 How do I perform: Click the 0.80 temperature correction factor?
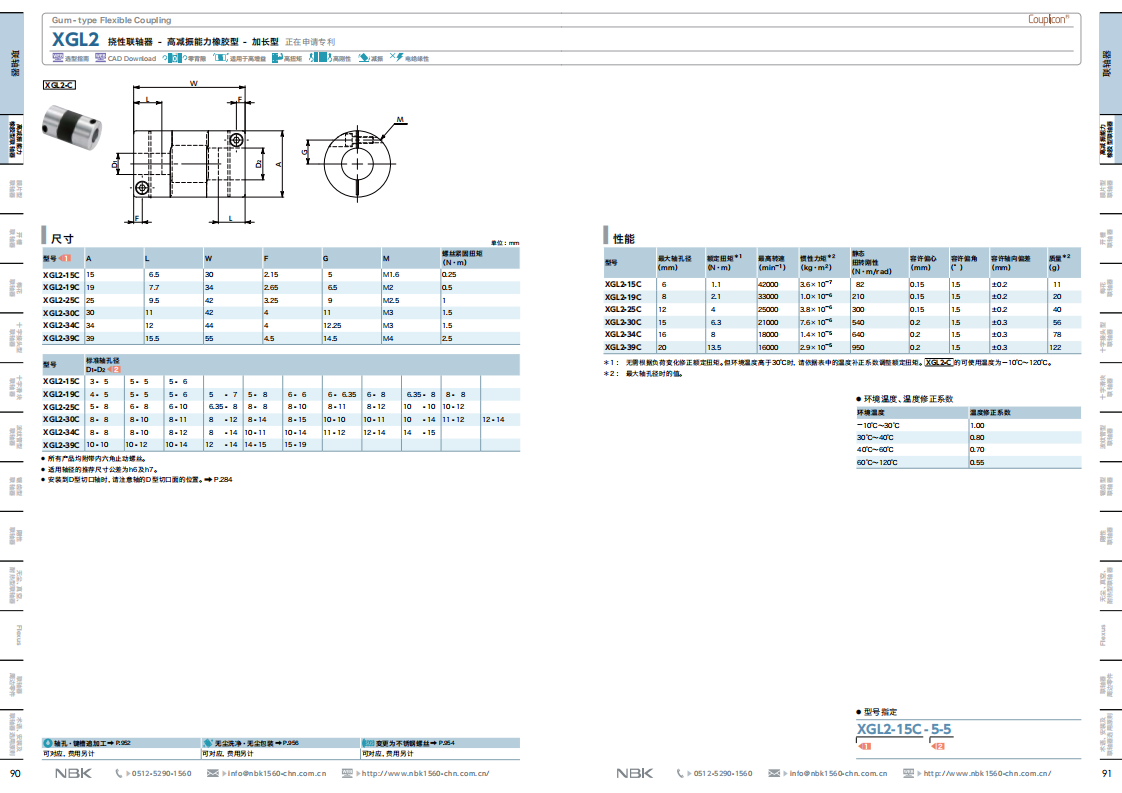[x=977, y=438]
